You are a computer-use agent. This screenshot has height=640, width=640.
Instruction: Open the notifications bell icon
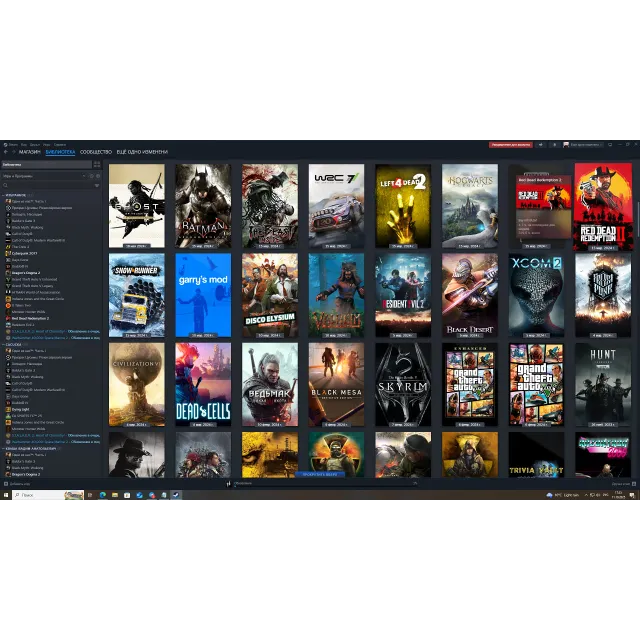[554, 144]
